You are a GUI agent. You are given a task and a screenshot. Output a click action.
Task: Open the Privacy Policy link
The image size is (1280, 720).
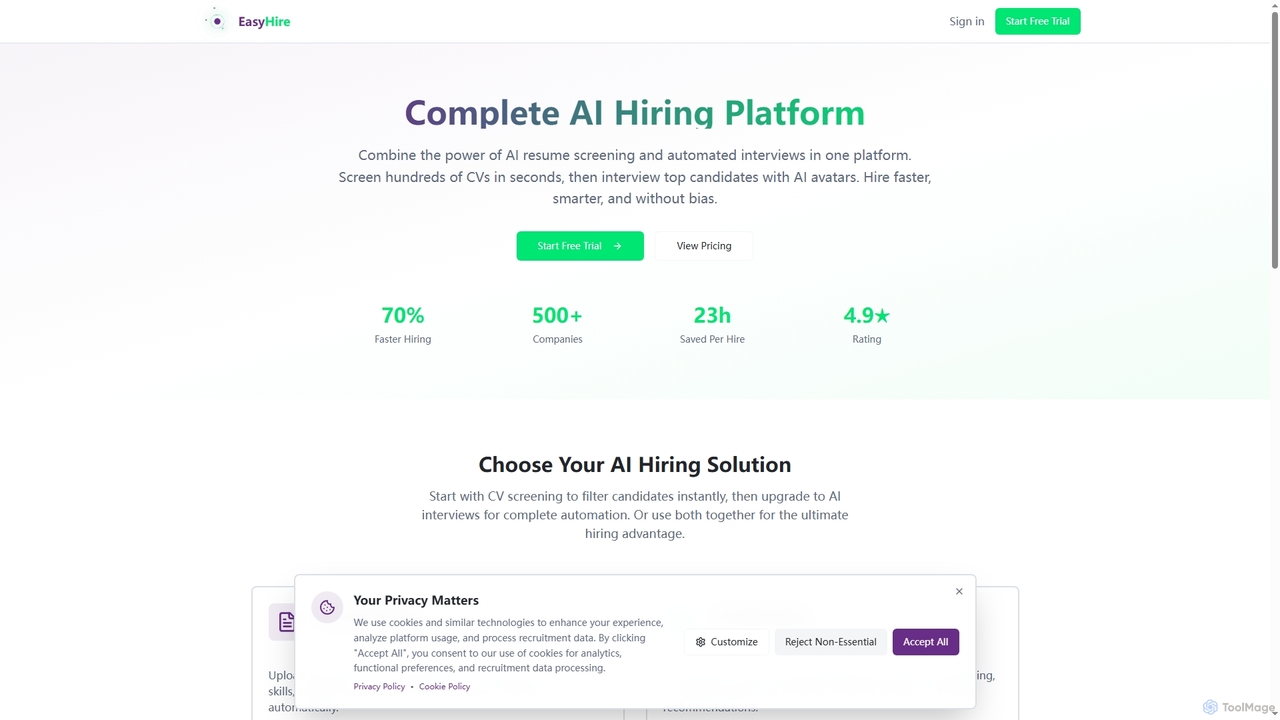(379, 686)
